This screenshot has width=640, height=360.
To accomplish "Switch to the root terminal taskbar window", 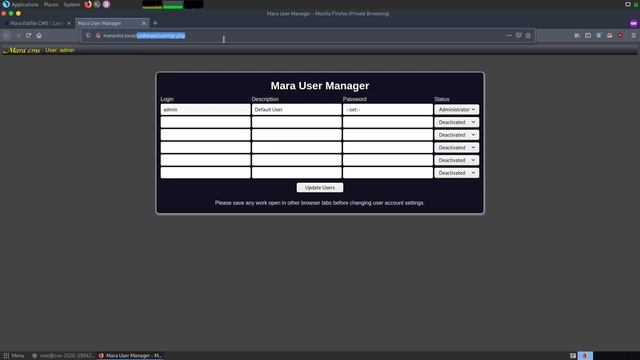I will (63, 356).
